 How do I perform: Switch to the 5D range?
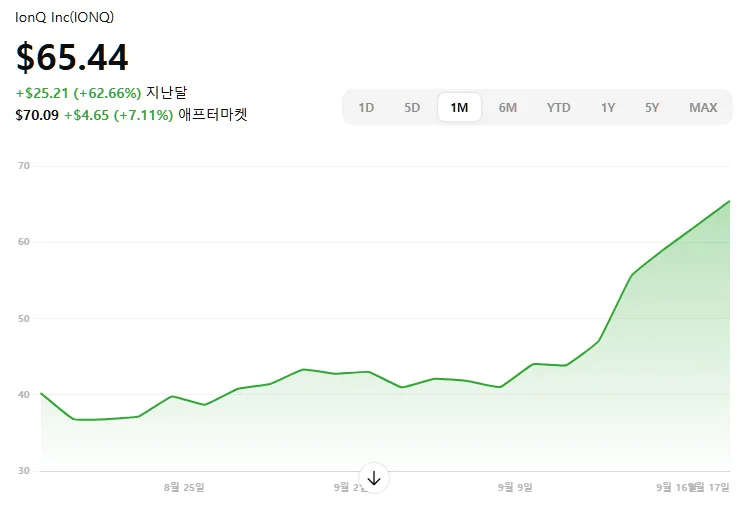412,107
